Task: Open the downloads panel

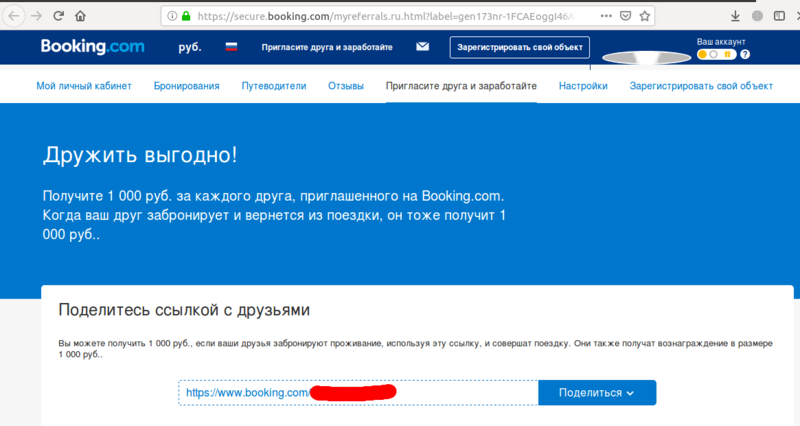Action: 735,16
